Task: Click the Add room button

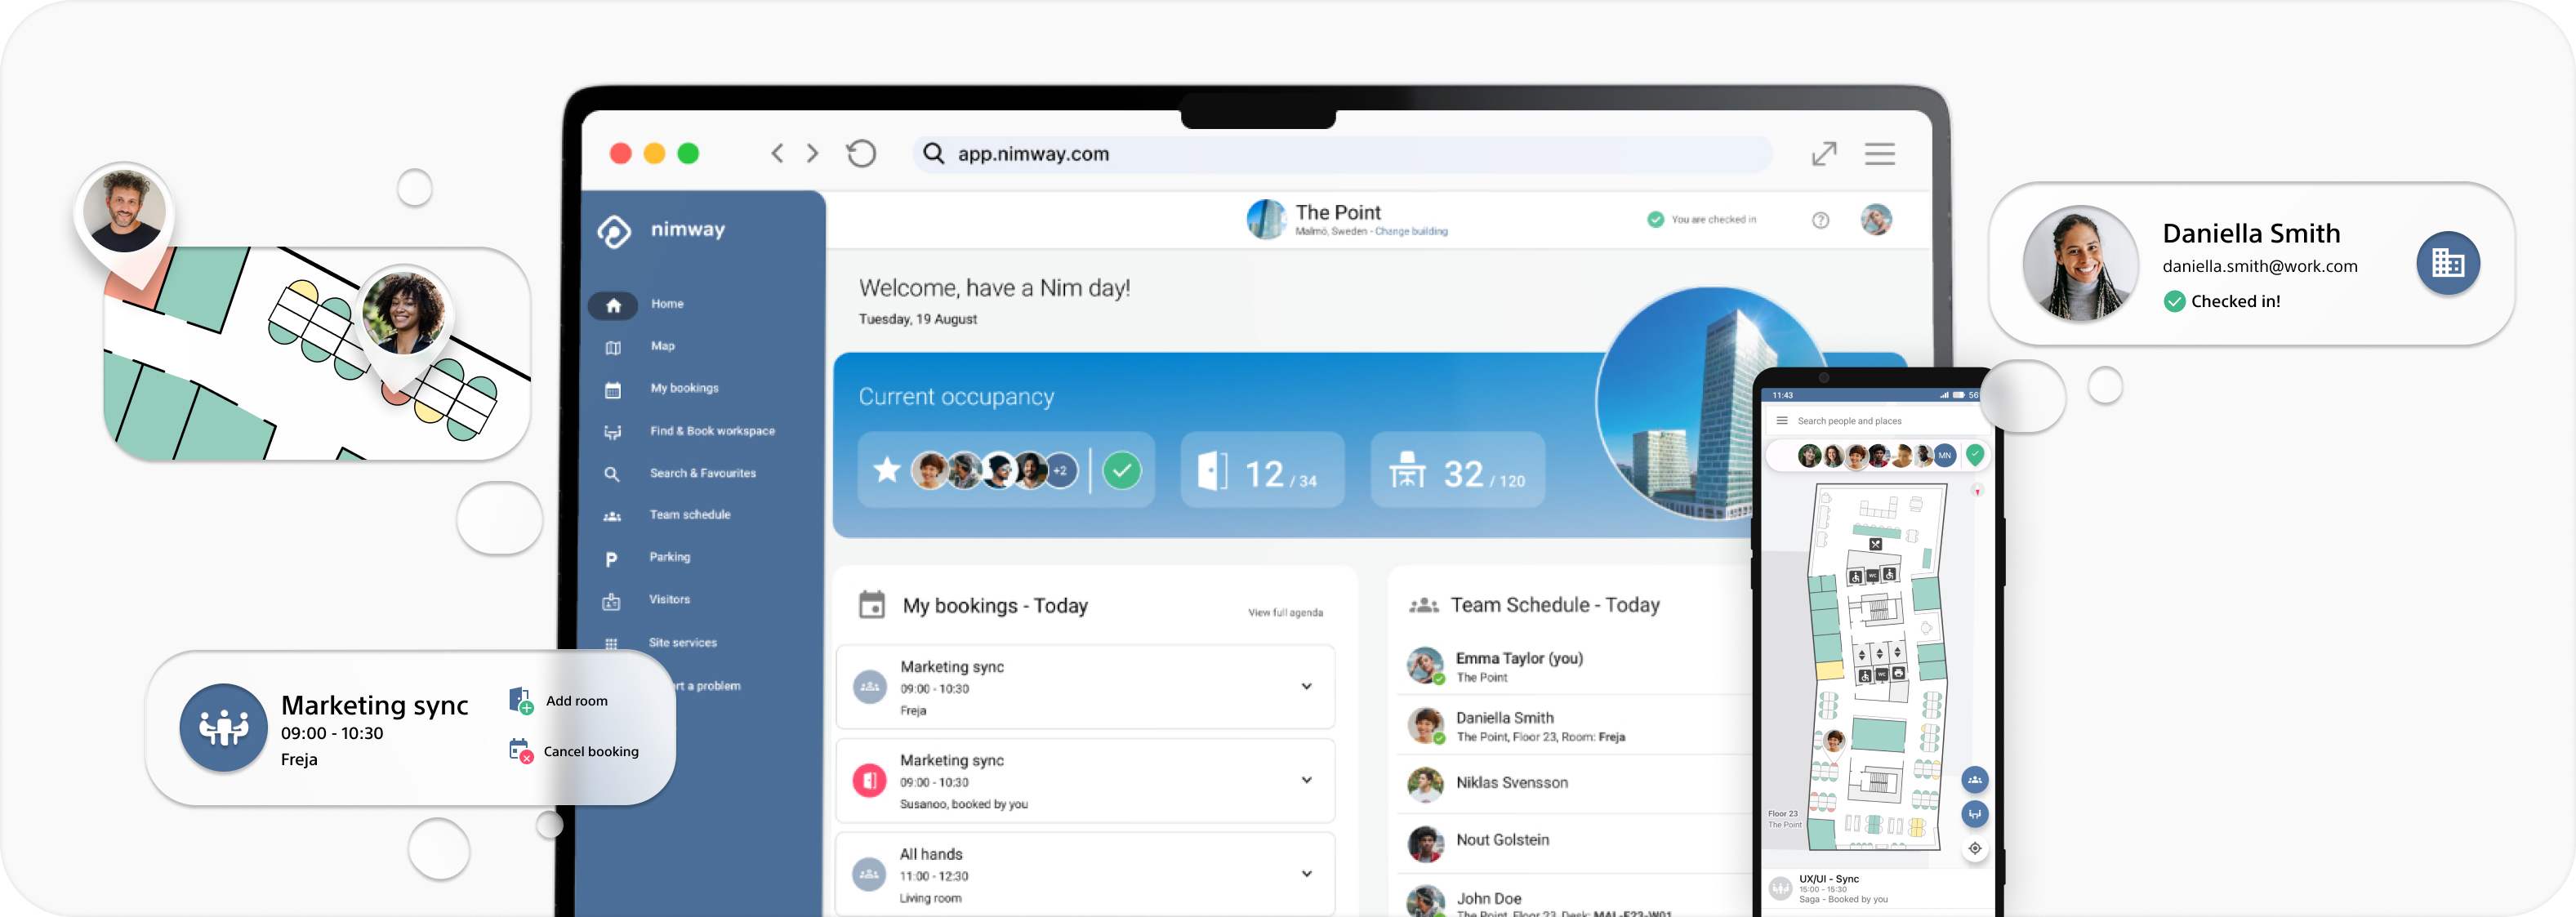Action: pos(559,700)
